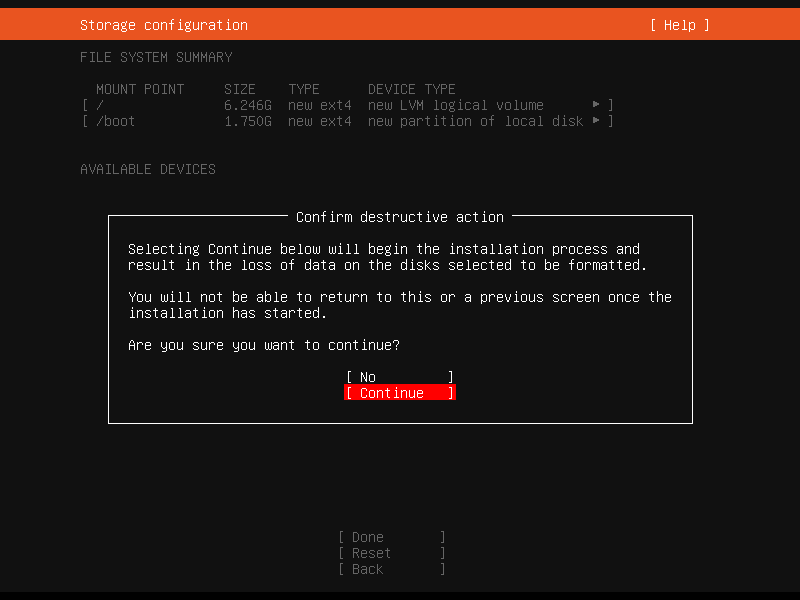Click the Storage configuration header title

[x=164, y=25]
